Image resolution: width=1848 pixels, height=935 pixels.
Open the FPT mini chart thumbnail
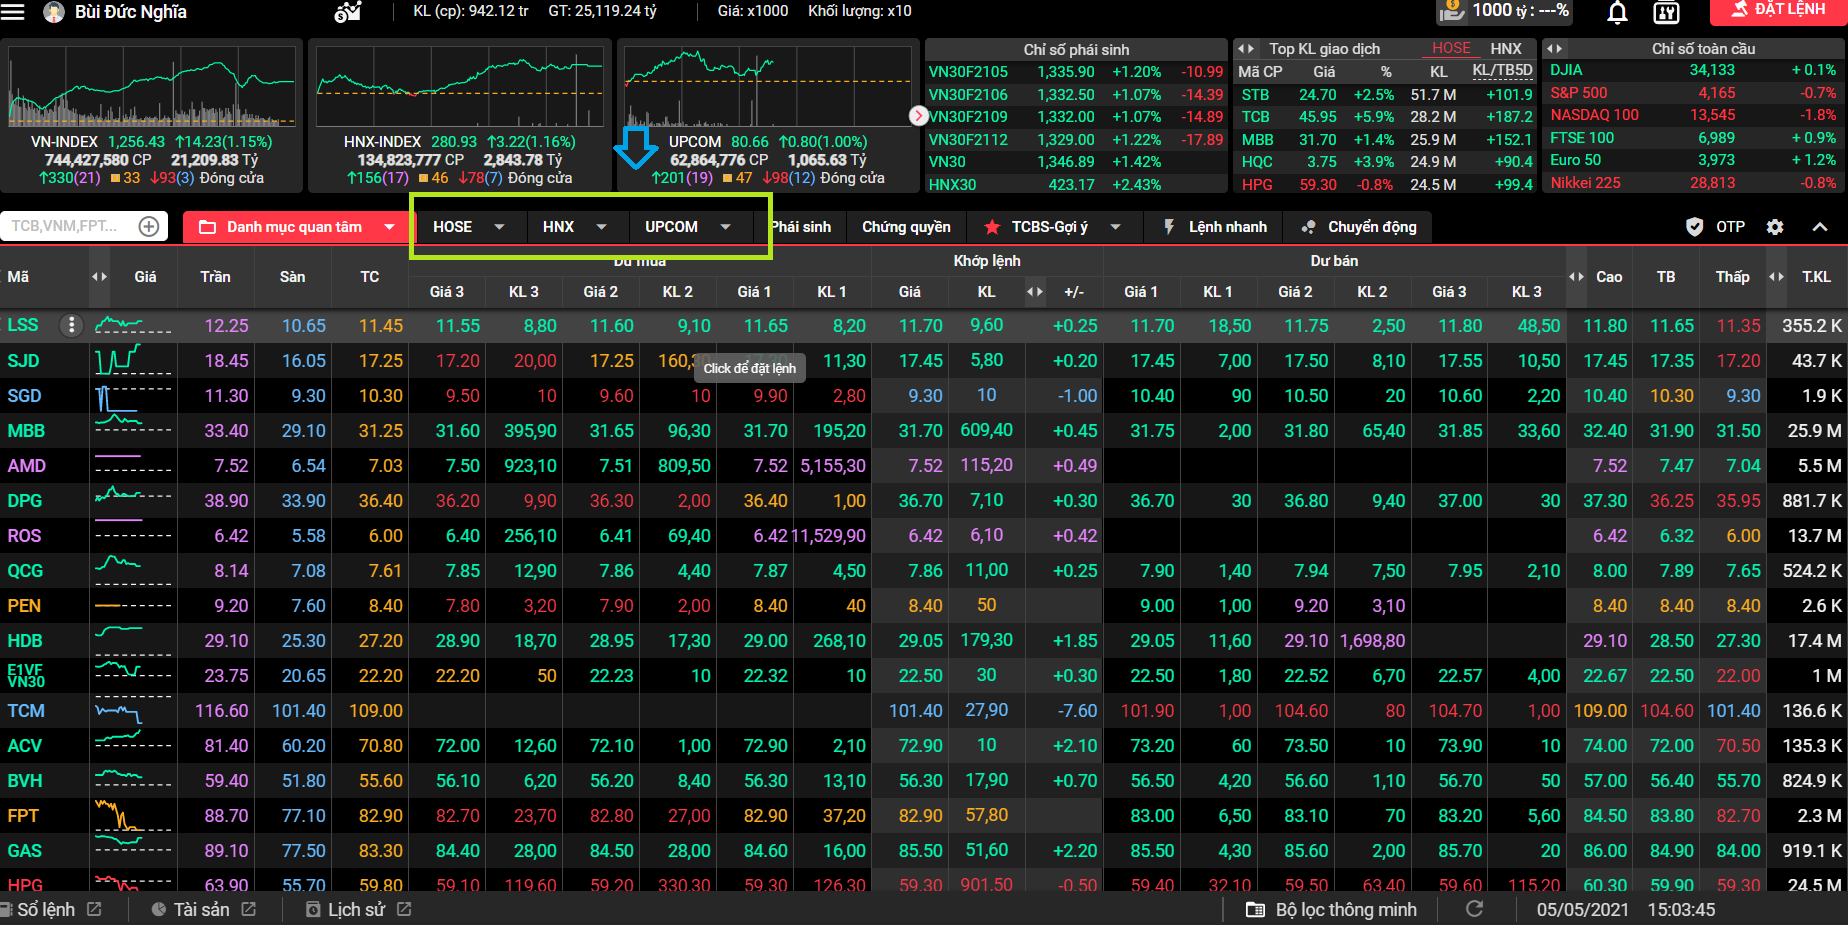(x=133, y=816)
